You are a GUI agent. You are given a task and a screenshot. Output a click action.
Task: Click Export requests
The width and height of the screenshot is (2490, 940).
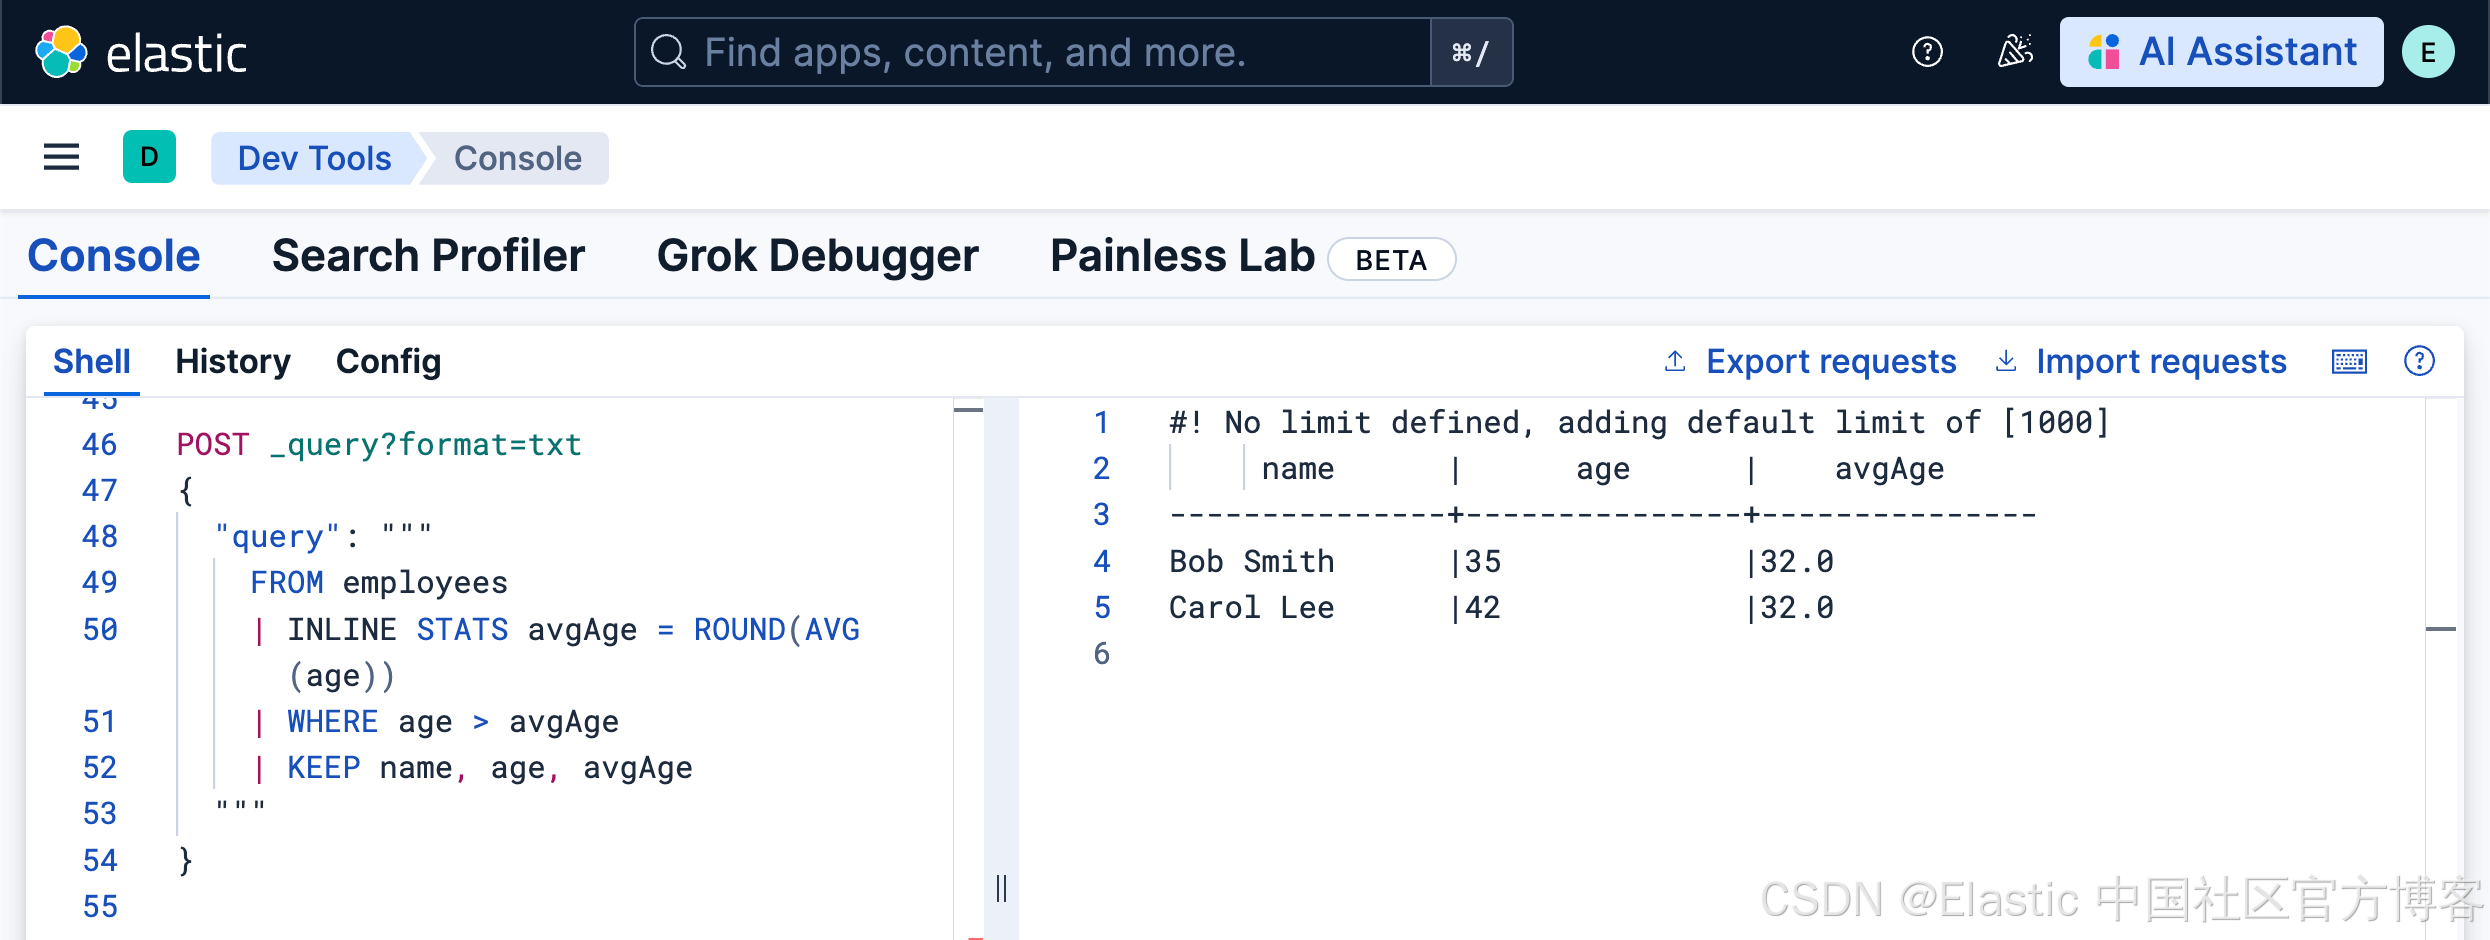pos(1810,361)
